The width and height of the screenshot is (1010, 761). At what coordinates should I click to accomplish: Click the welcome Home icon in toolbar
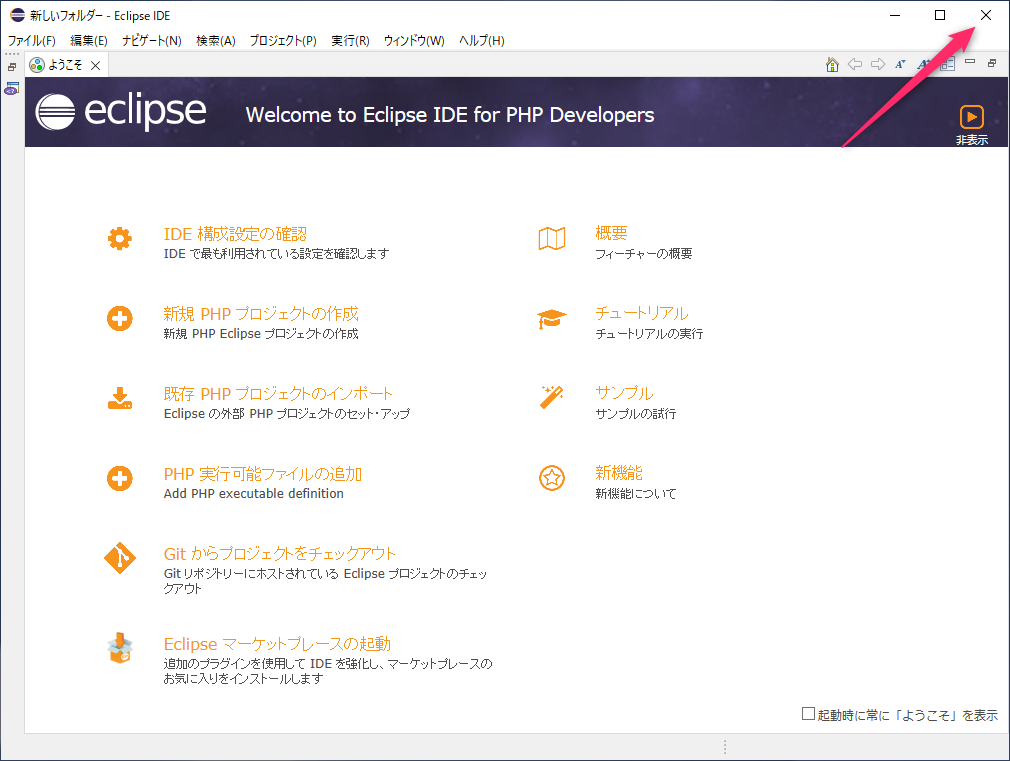832,64
